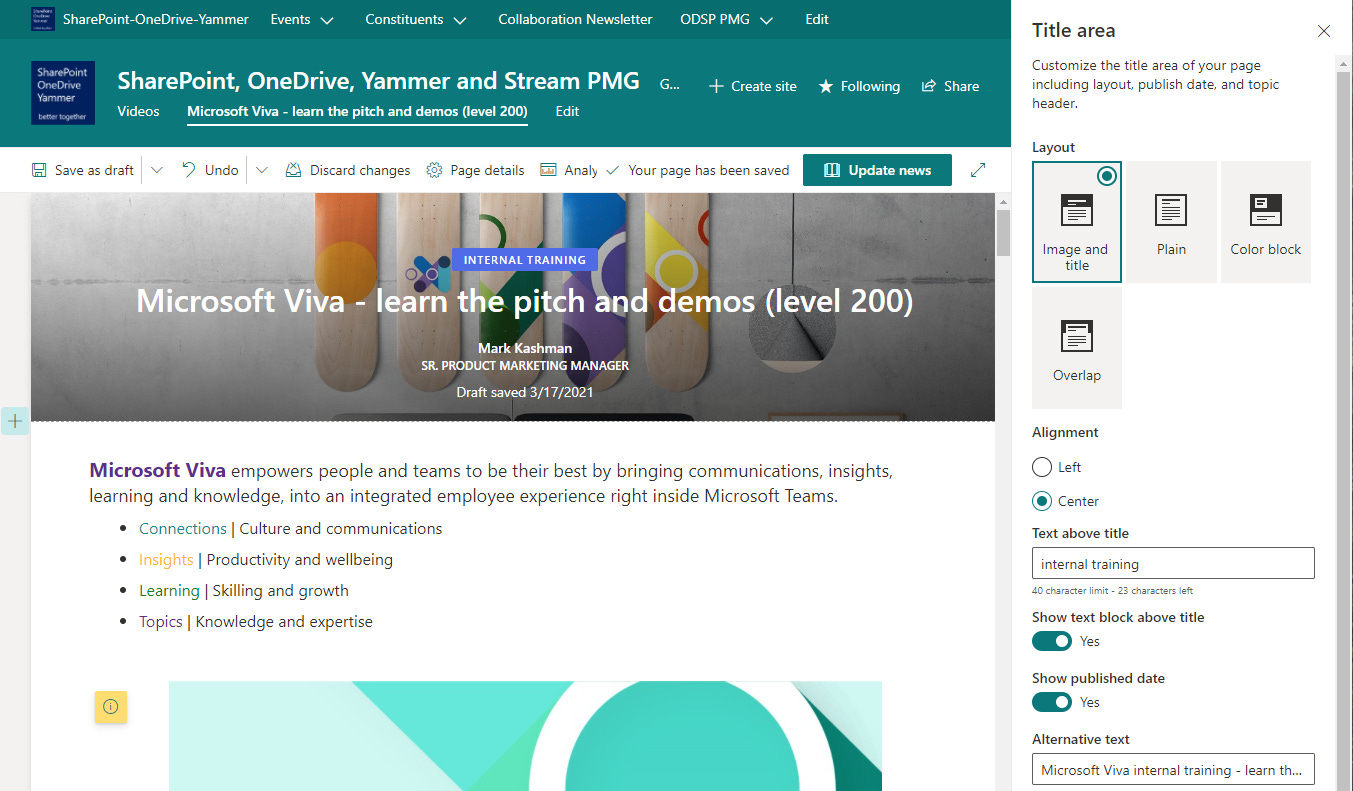Click the Page details gear icon

tap(434, 170)
